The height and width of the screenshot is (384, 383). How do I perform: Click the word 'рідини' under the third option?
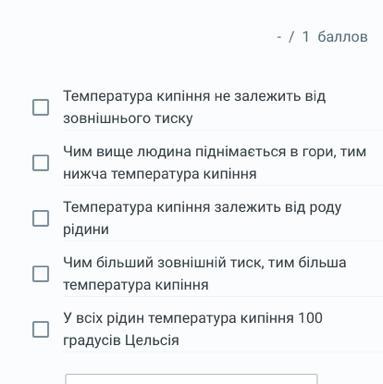[86, 230]
